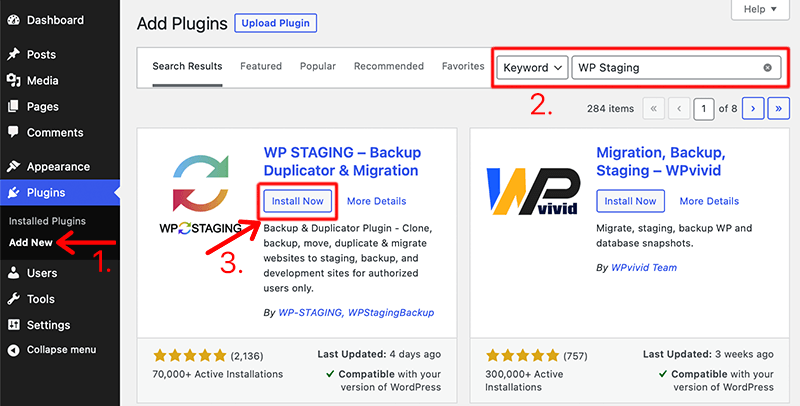This screenshot has width=800, height=406.
Task: Click the WP STAGING plugin logo
Action: 201,195
